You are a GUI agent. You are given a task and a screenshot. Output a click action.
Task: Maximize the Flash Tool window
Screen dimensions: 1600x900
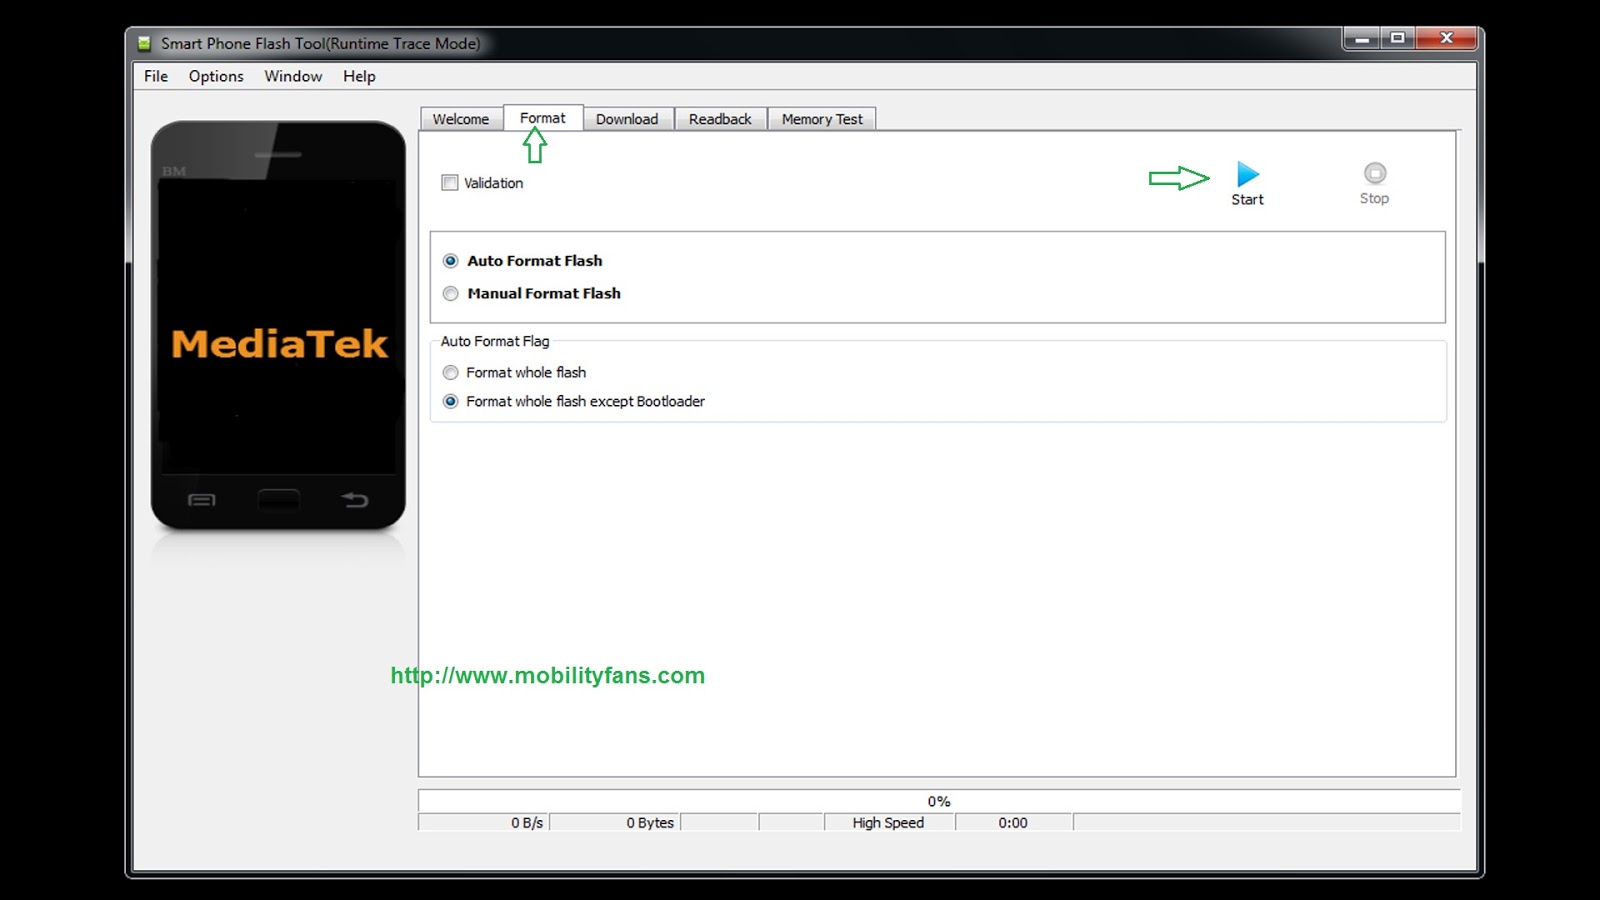pyautogui.click(x=1397, y=39)
